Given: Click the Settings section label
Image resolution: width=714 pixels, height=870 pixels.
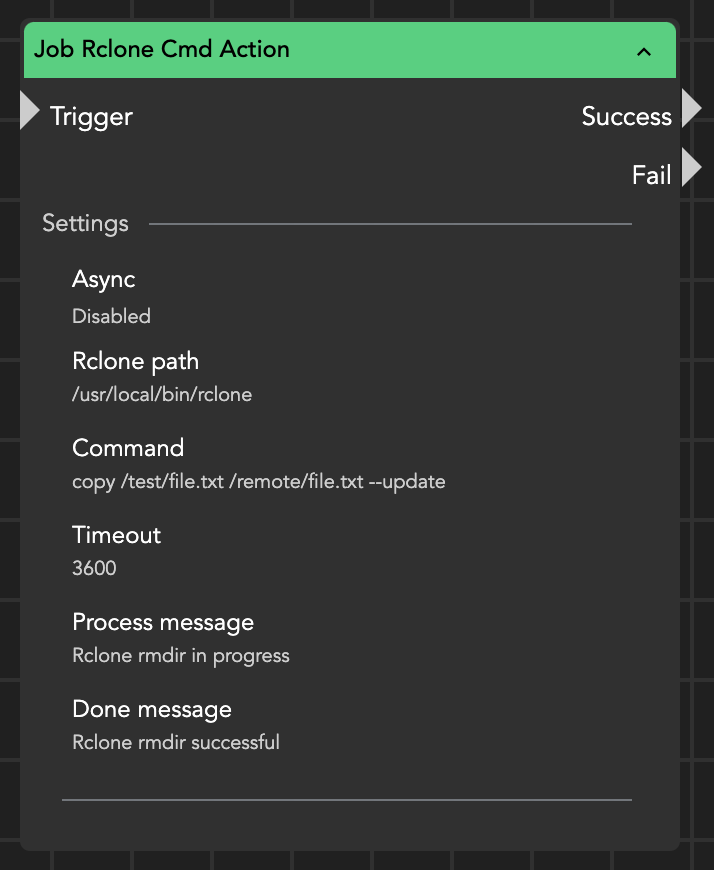Looking at the screenshot, I should click(85, 224).
